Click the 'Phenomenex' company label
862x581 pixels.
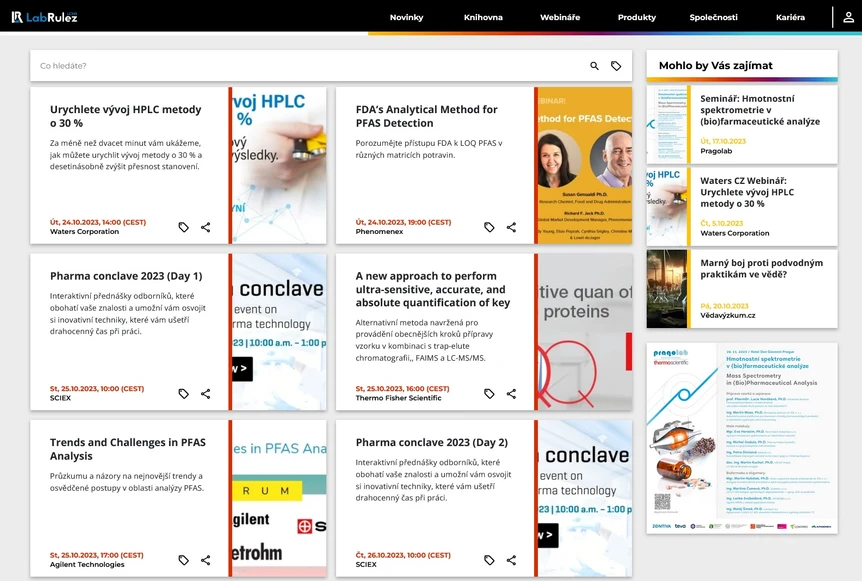tap(379, 231)
